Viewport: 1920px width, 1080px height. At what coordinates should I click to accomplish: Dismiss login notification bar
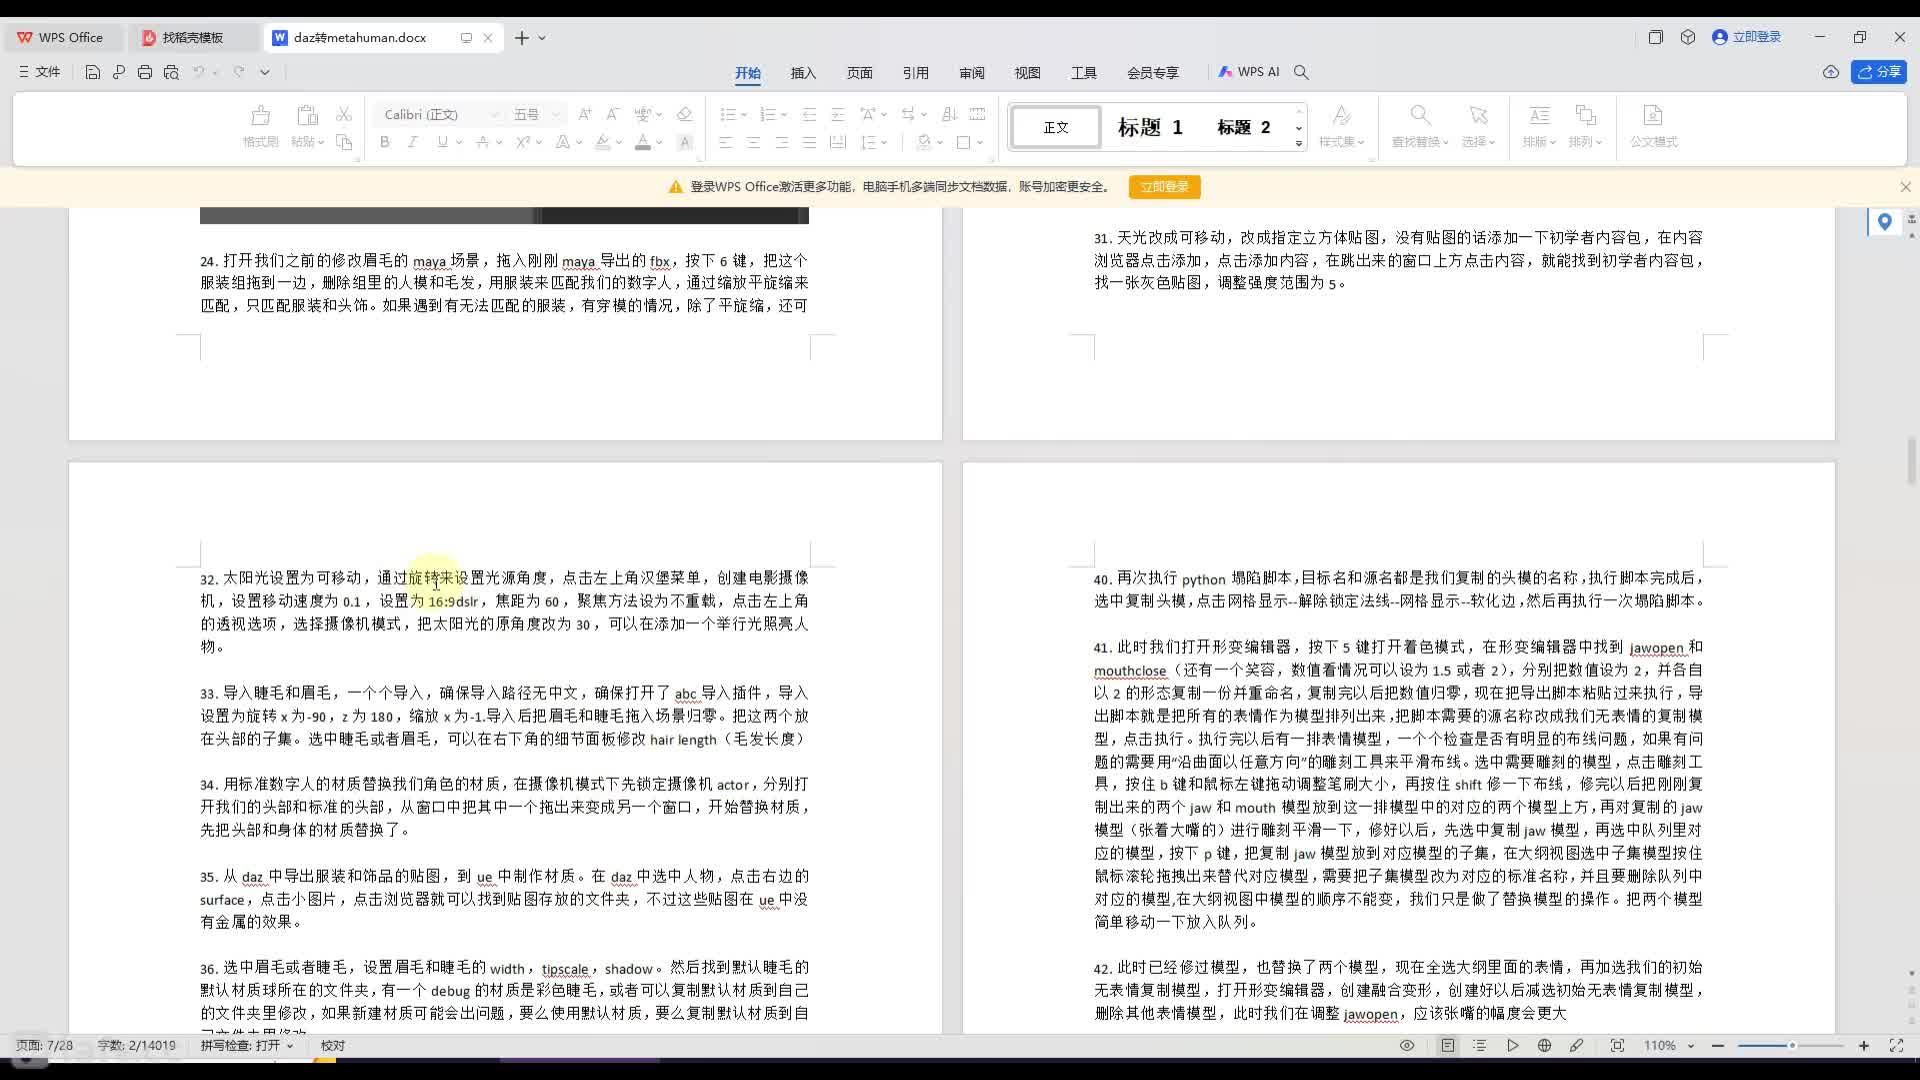1905,187
